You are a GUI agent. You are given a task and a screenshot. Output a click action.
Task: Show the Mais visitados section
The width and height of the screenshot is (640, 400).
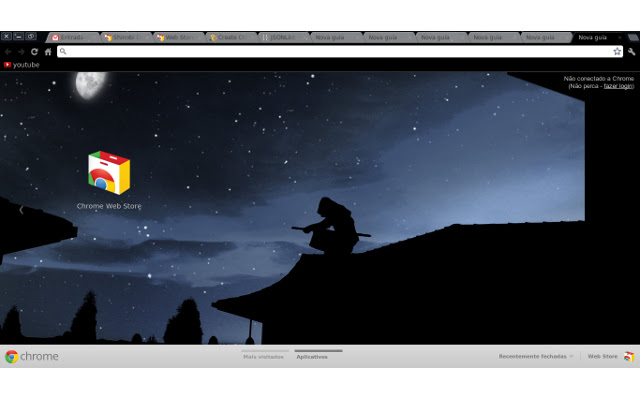(264, 357)
